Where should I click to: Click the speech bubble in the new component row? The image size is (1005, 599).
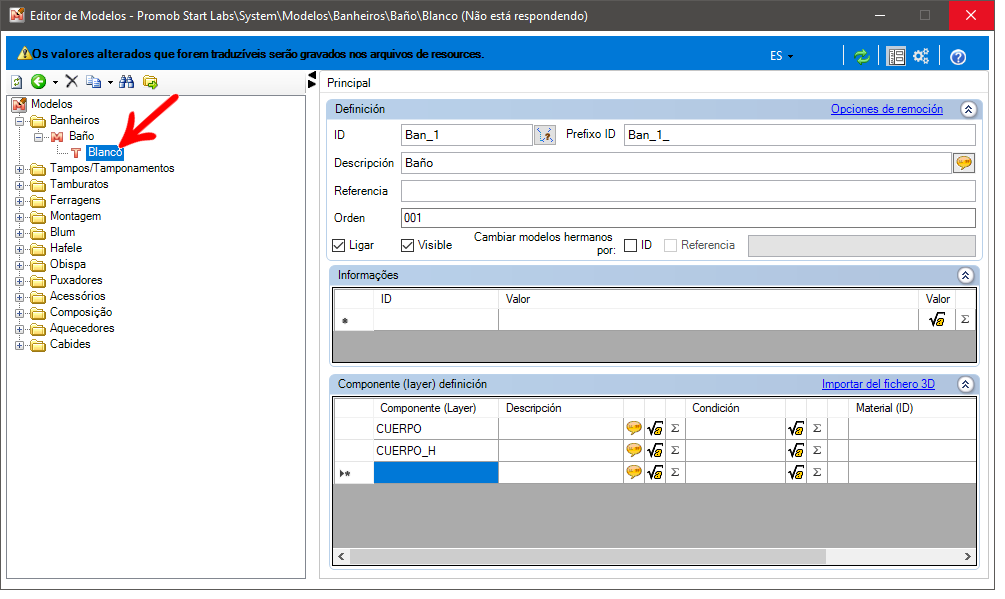[x=634, y=472]
